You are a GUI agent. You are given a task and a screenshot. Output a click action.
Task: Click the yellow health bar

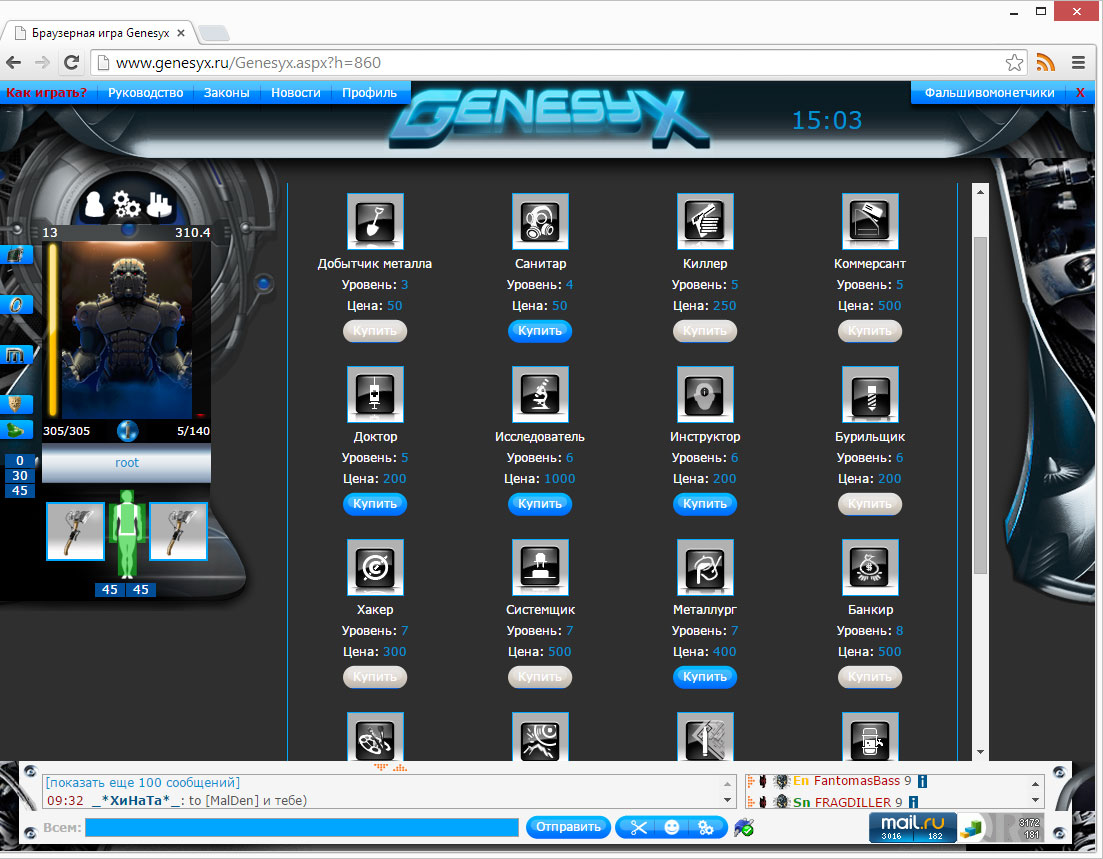53,330
